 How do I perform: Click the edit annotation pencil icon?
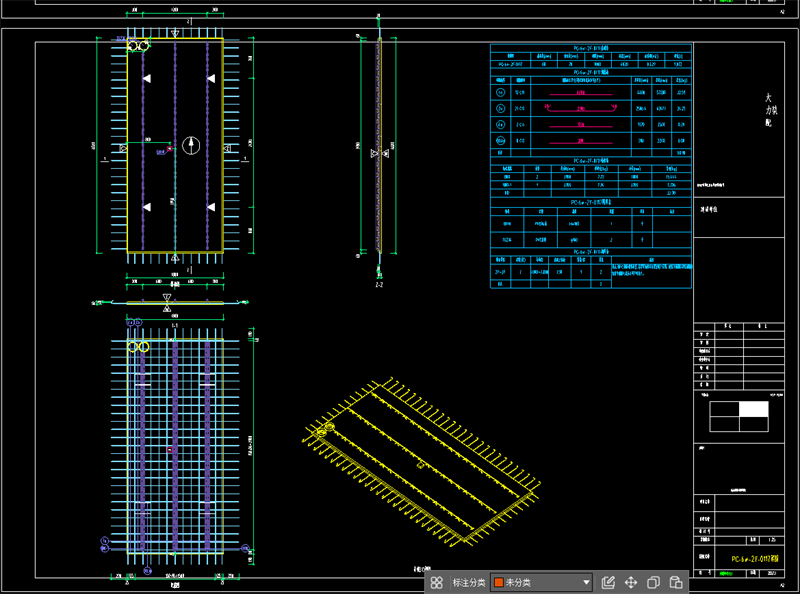point(608,582)
